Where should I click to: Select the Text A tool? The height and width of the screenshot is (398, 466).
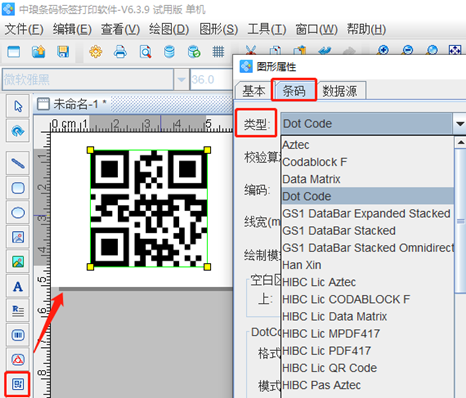pos(18,286)
